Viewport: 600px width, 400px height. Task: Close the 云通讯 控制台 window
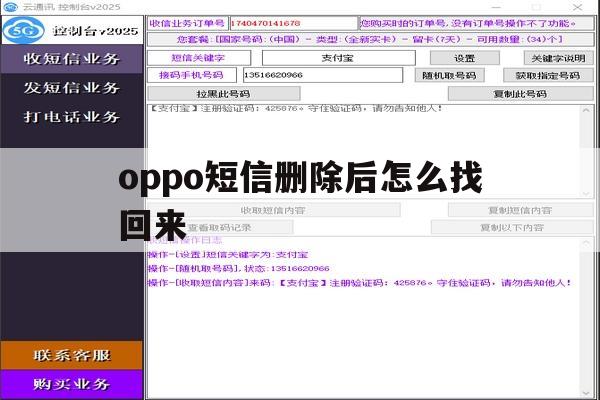tap(577, 7)
